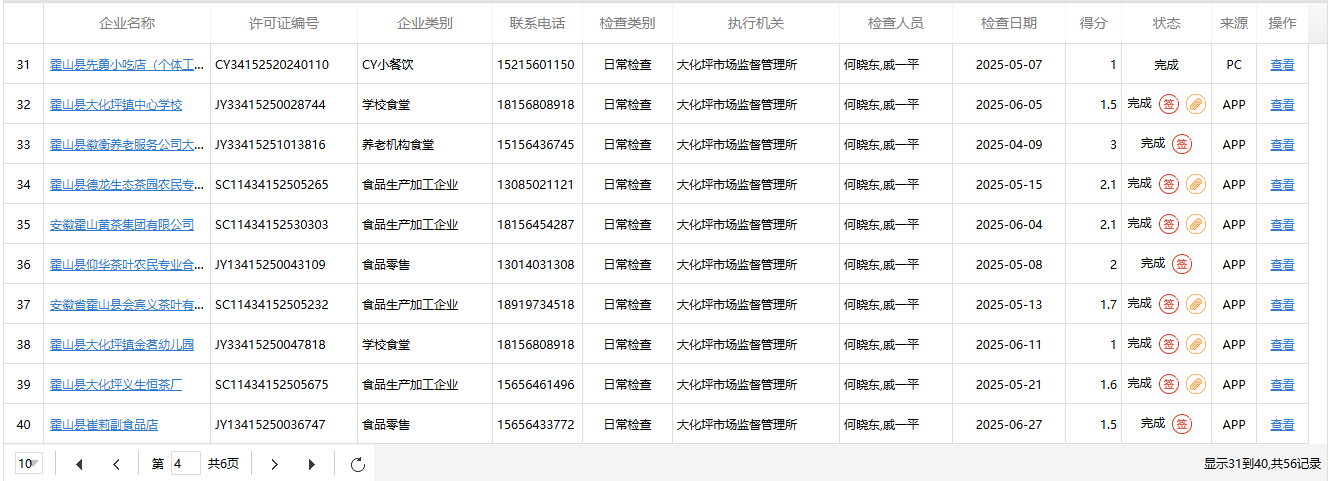Sort by the 检查日期 column header
Viewport: 1334px width, 481px height.
pyautogui.click(x=1008, y=23)
